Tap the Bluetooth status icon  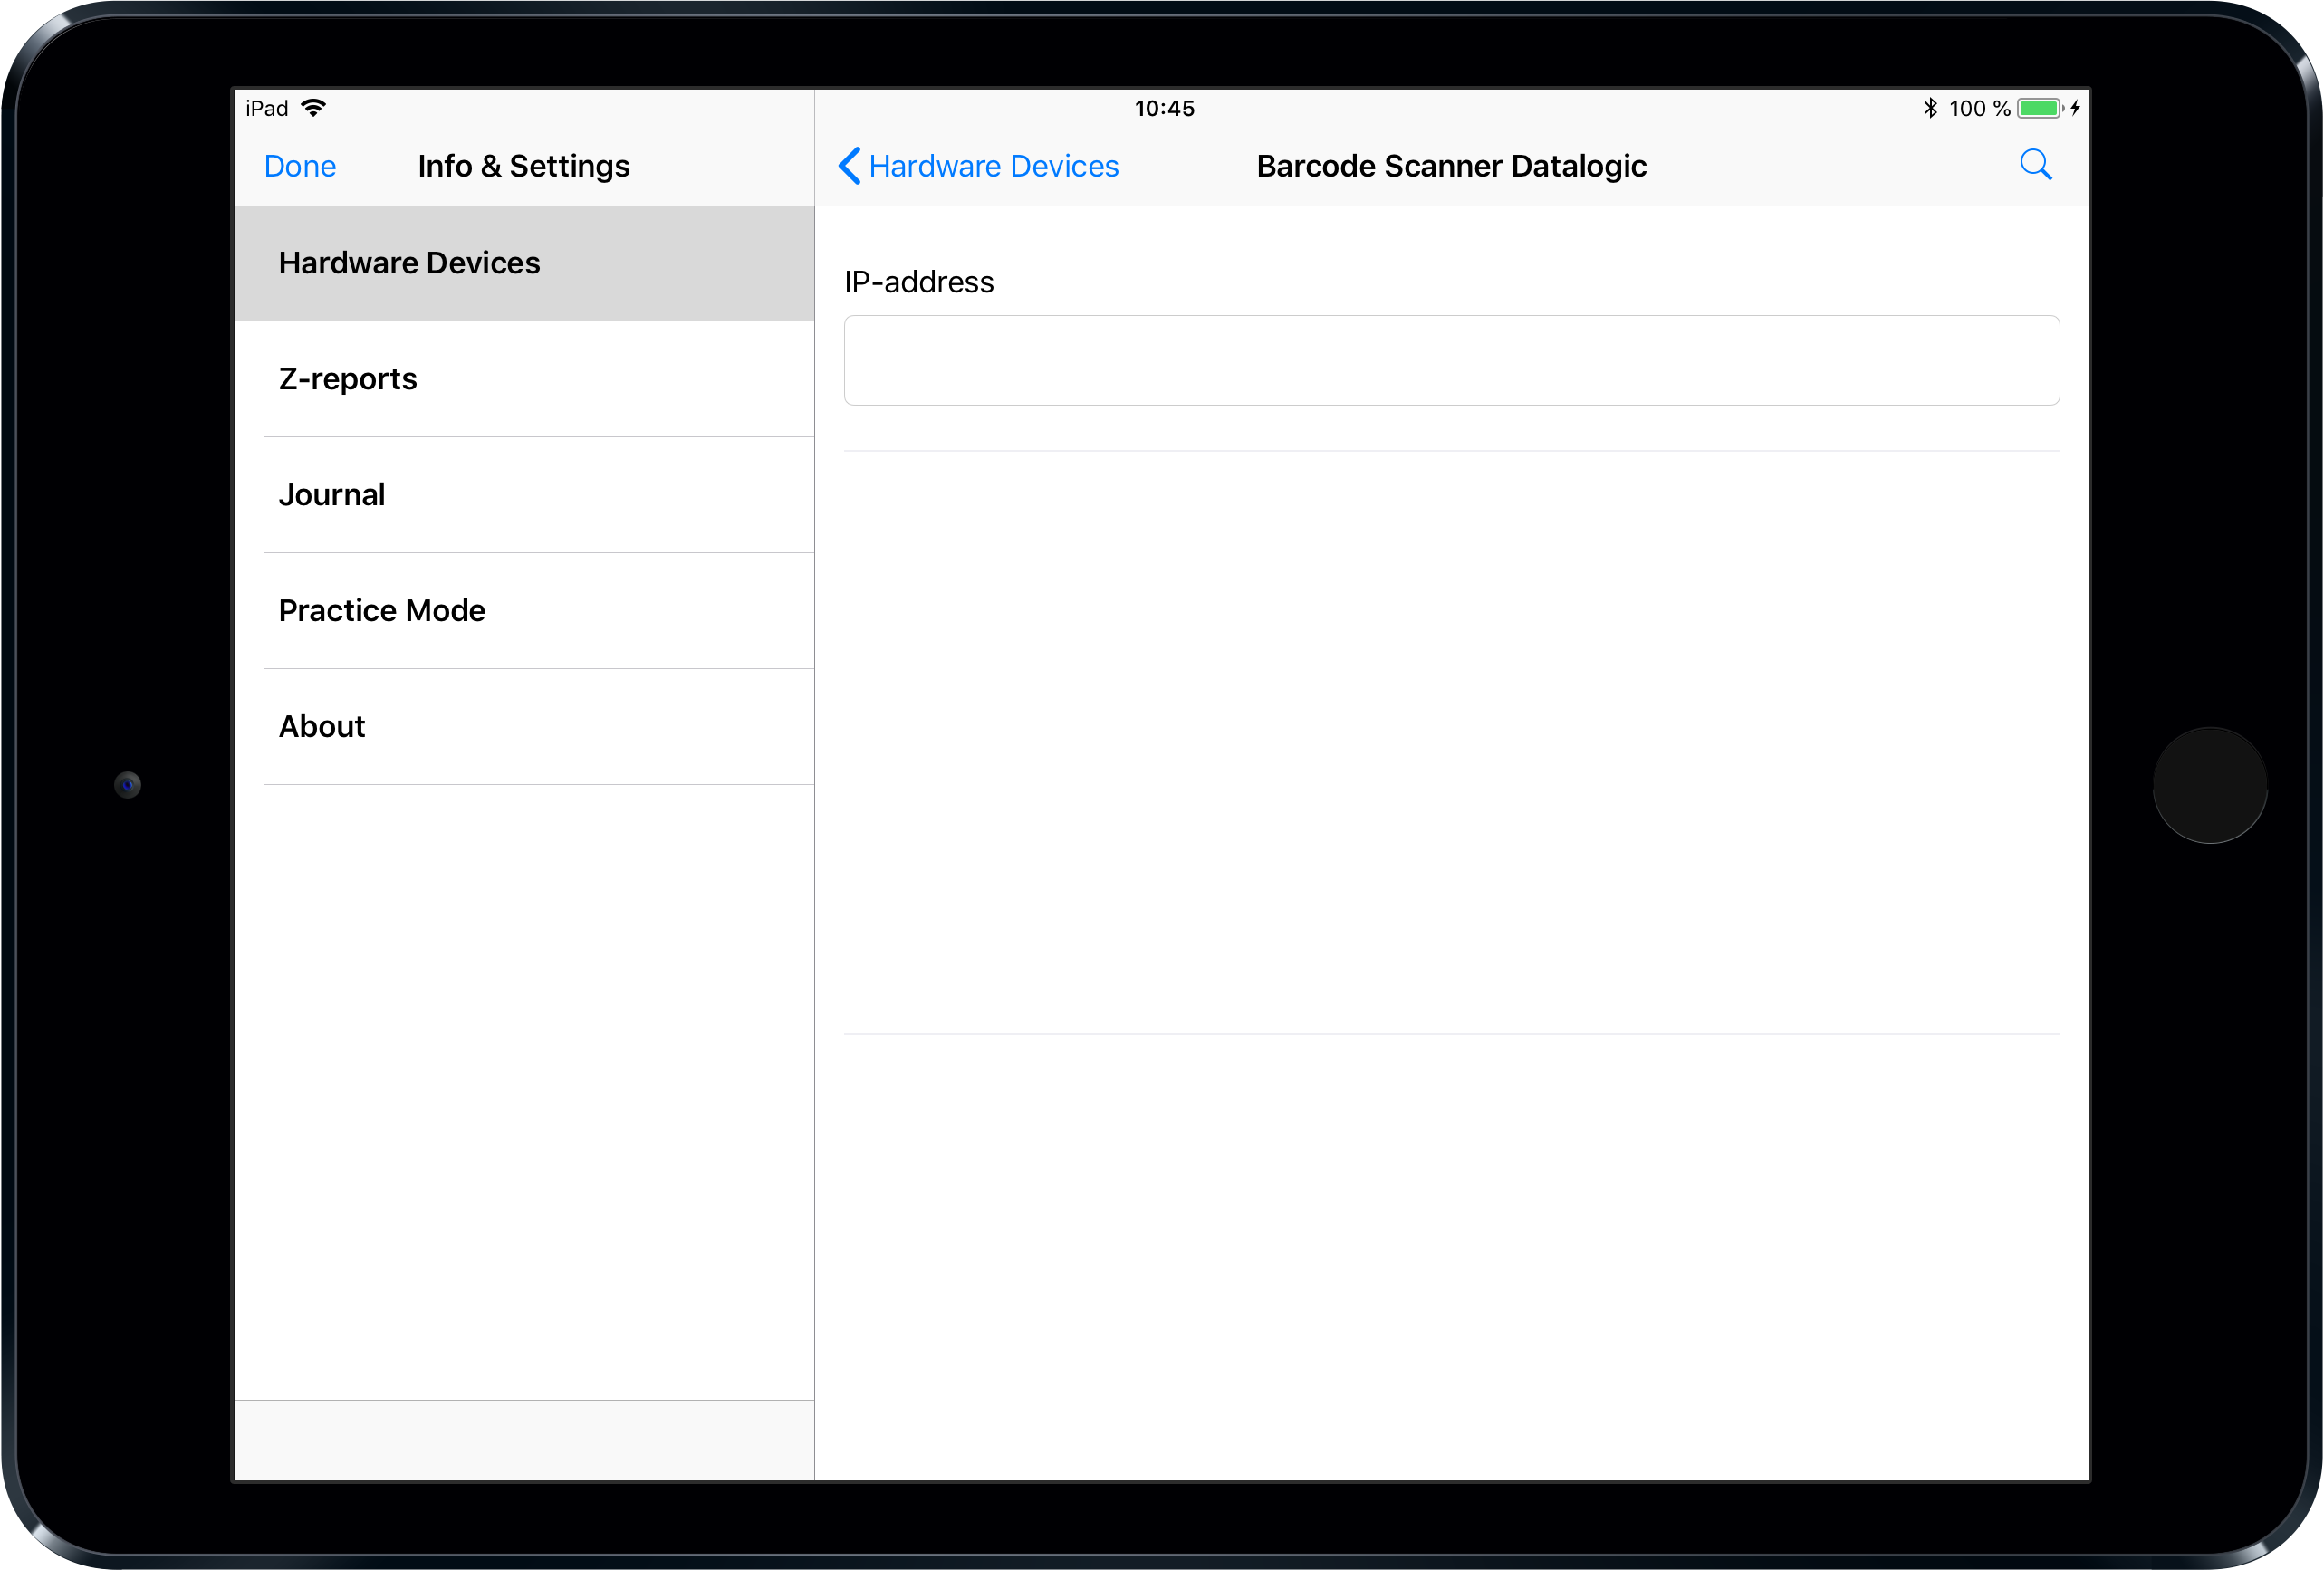1930,108
